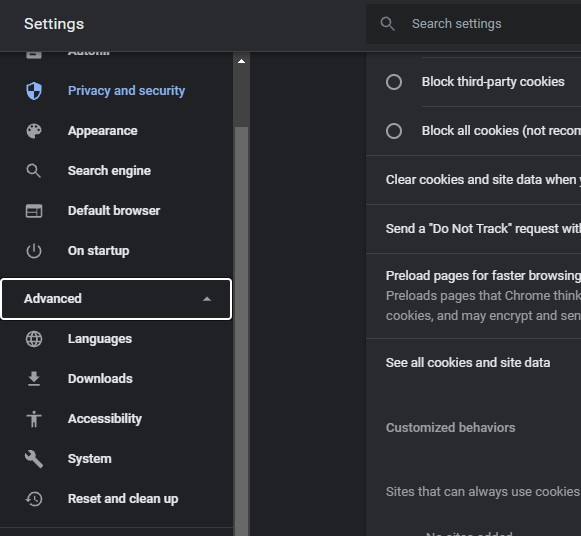Click the Search engine magnifier icon
Screen dimensions: 581x536
(x=34, y=171)
